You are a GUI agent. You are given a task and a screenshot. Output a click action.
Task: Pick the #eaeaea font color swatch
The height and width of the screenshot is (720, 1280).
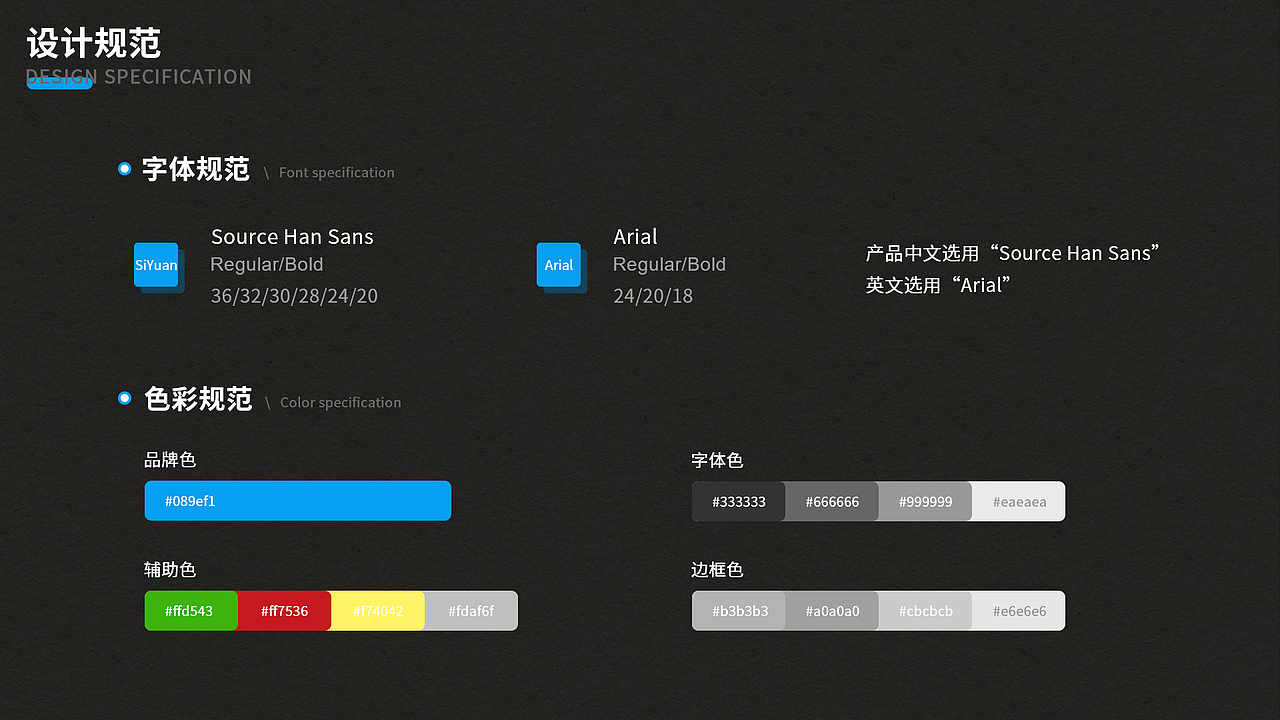[x=1019, y=502]
